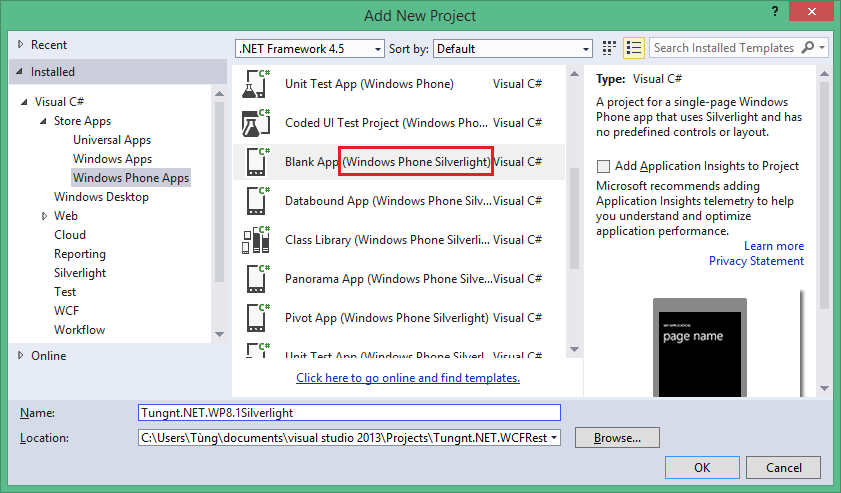Select WCF category
Viewport: 841px width, 493px height.
pos(67,311)
